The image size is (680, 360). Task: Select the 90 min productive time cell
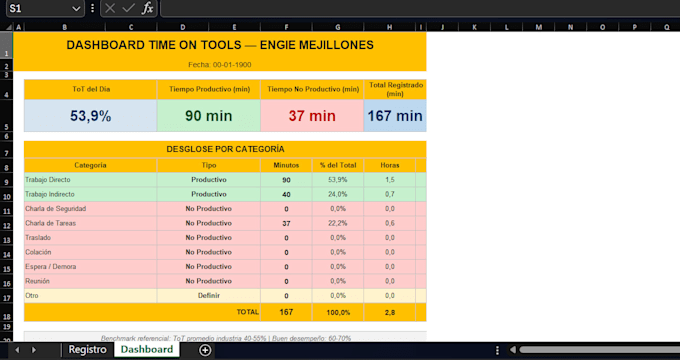[209, 116]
